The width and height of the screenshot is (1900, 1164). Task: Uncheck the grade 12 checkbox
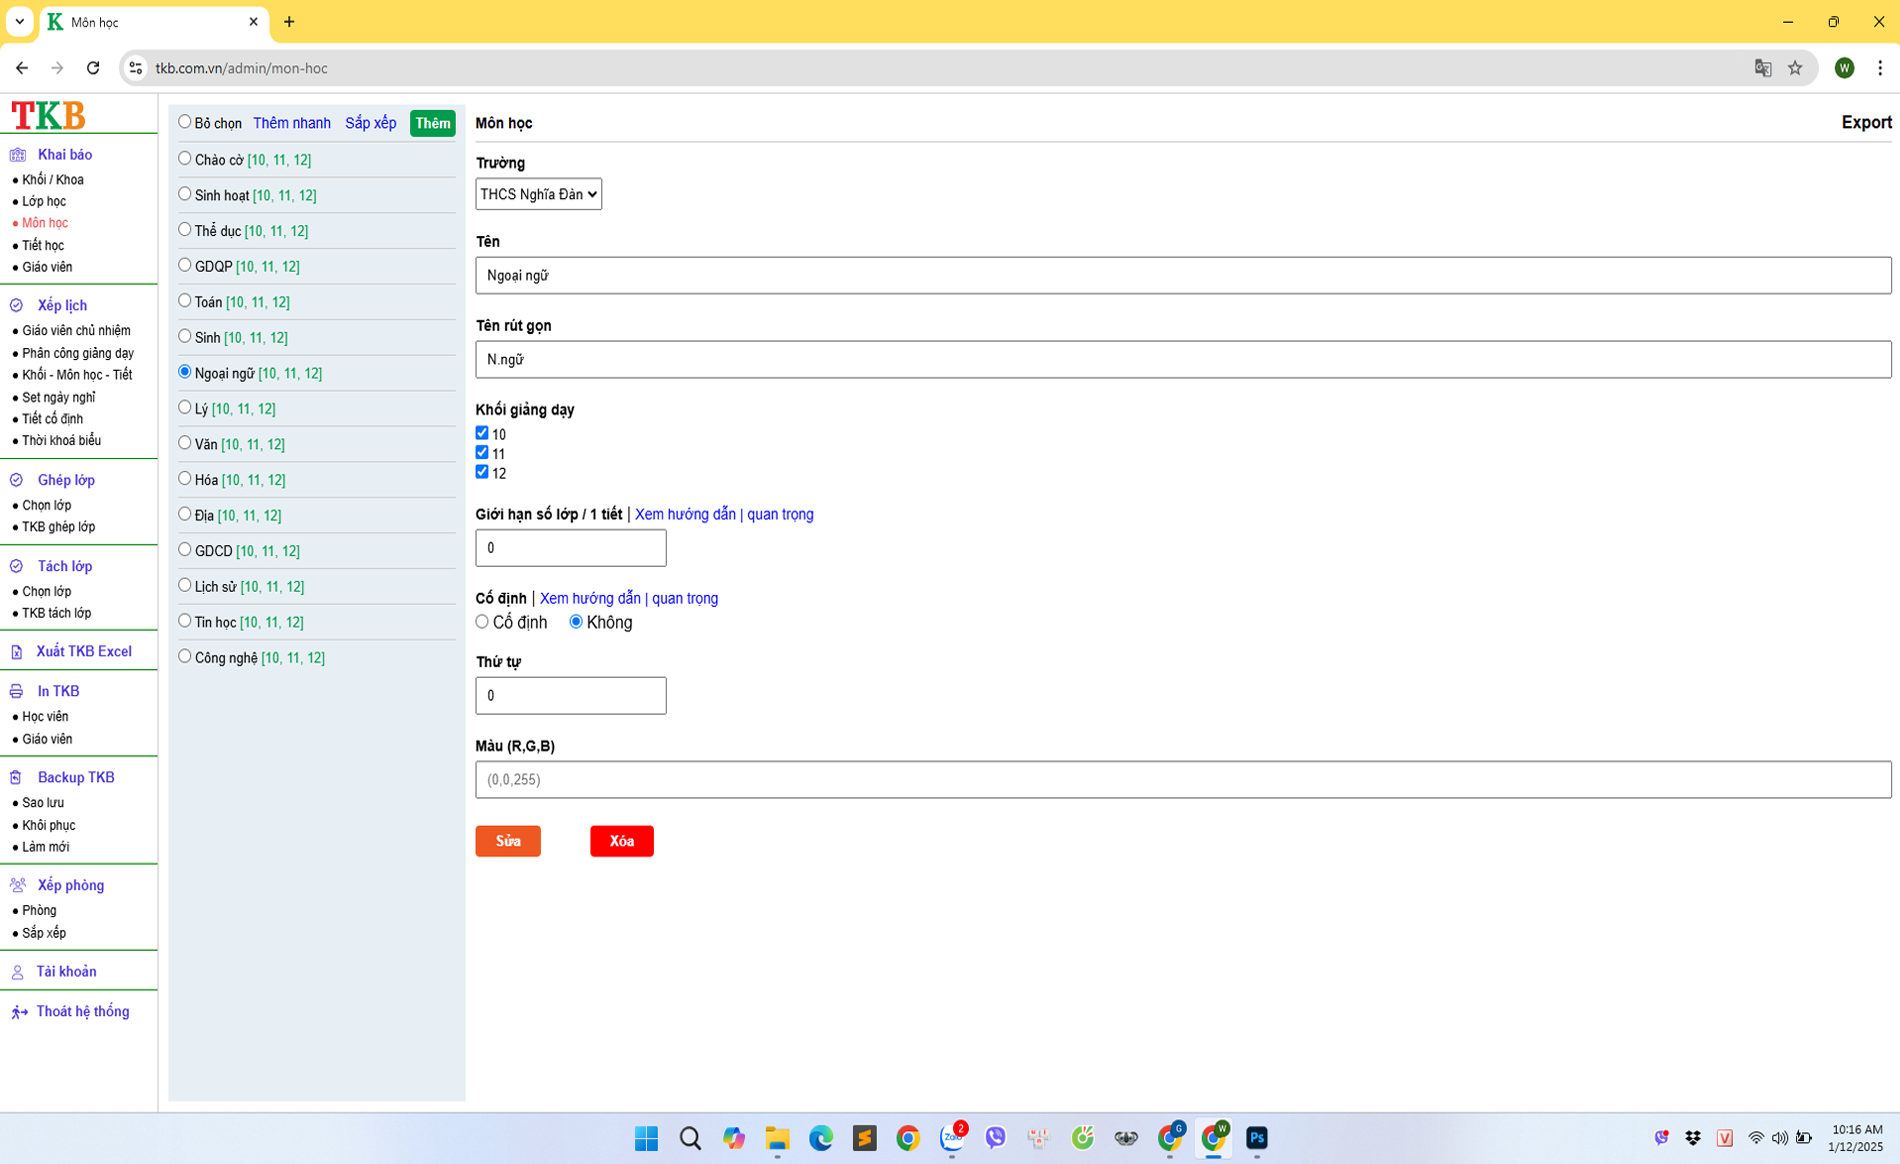click(x=482, y=472)
